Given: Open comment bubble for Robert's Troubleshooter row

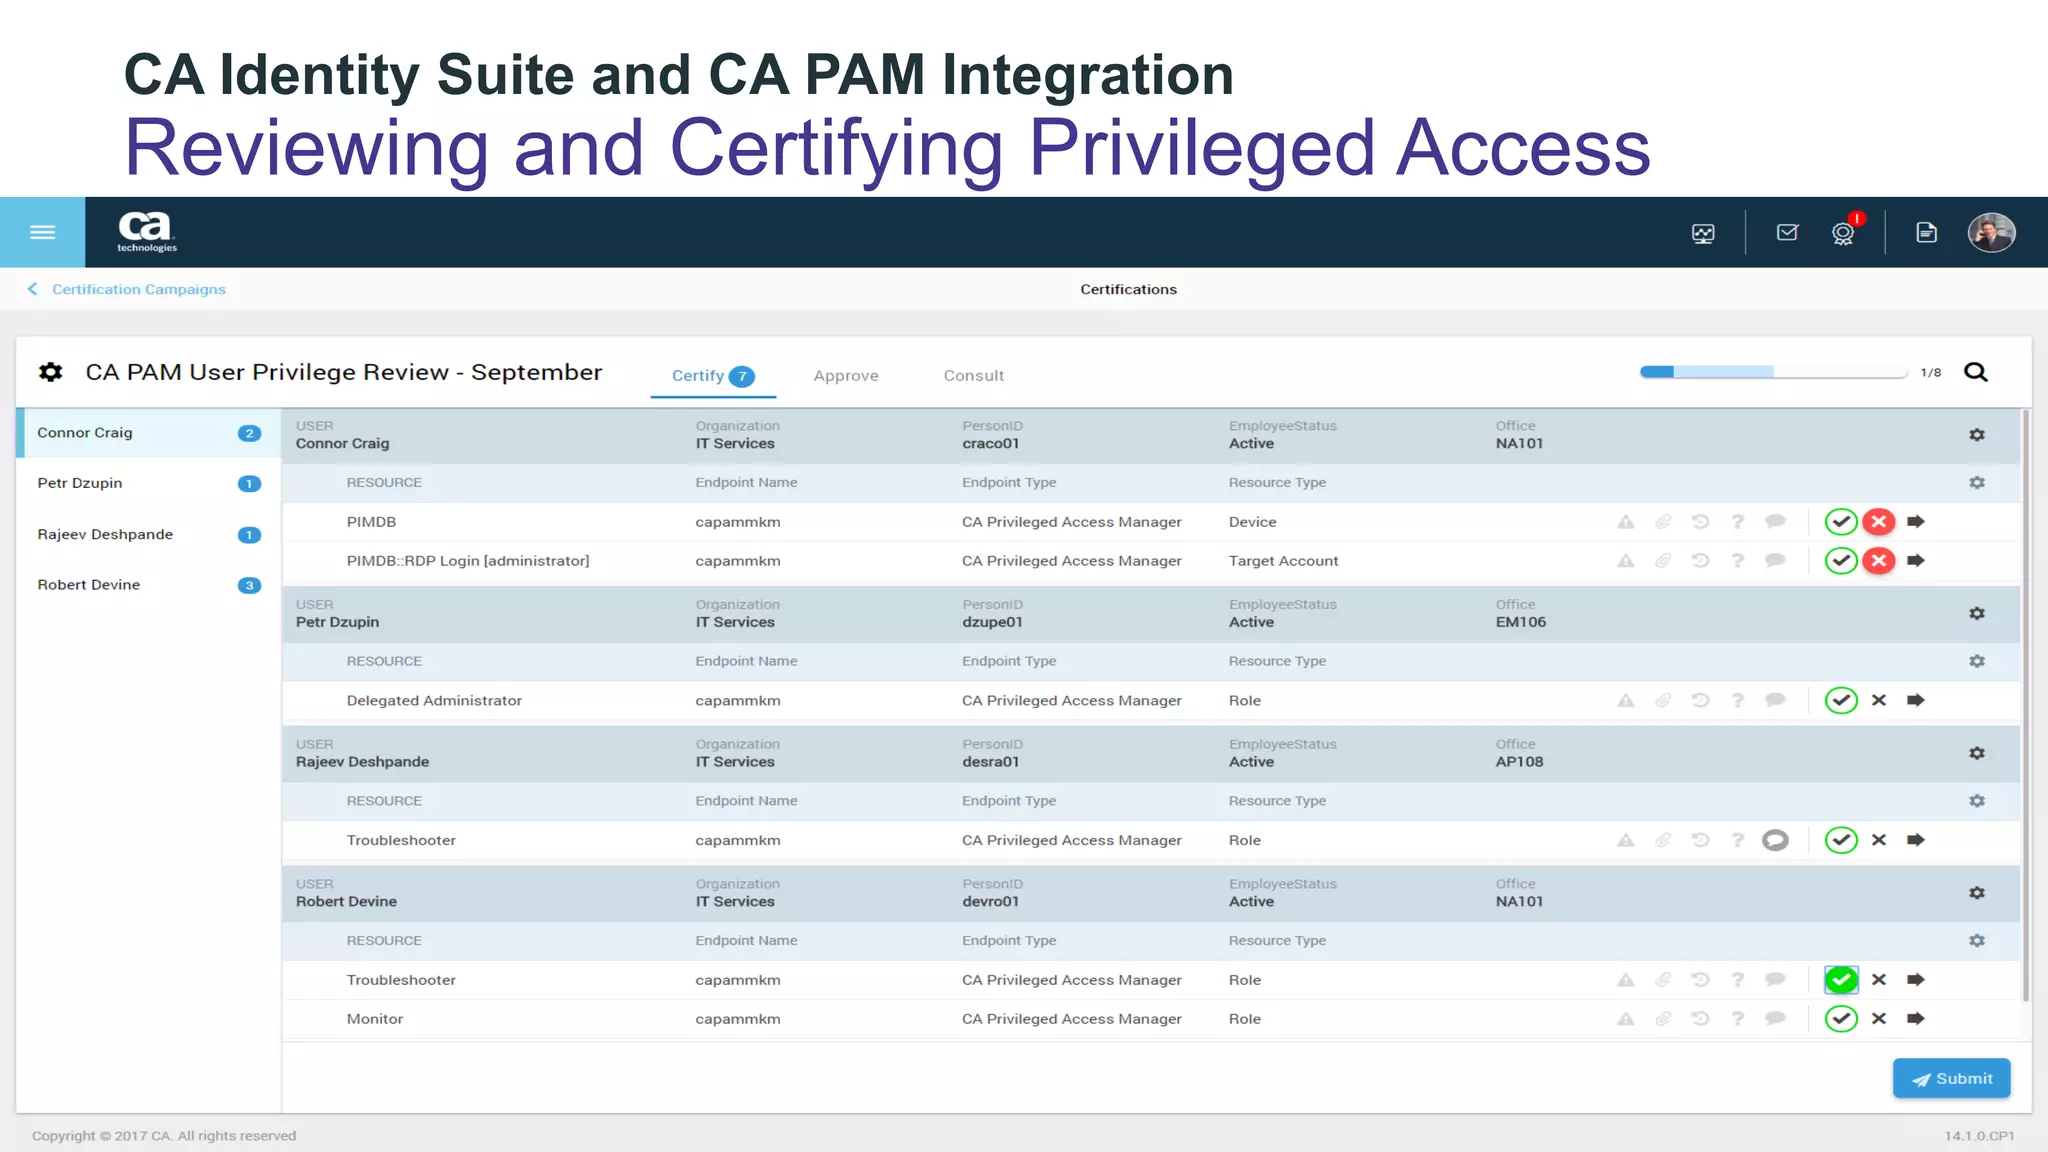Looking at the screenshot, I should 1775,980.
